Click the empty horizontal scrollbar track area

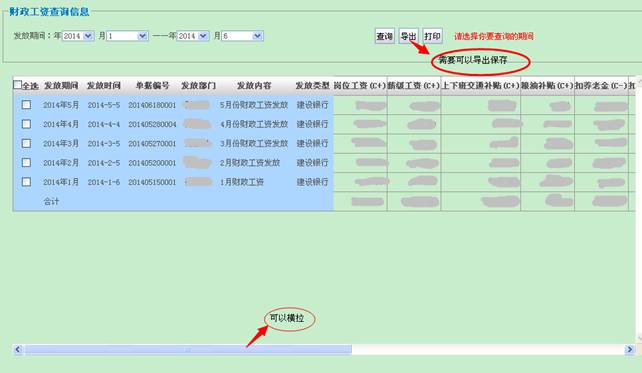click(488, 349)
